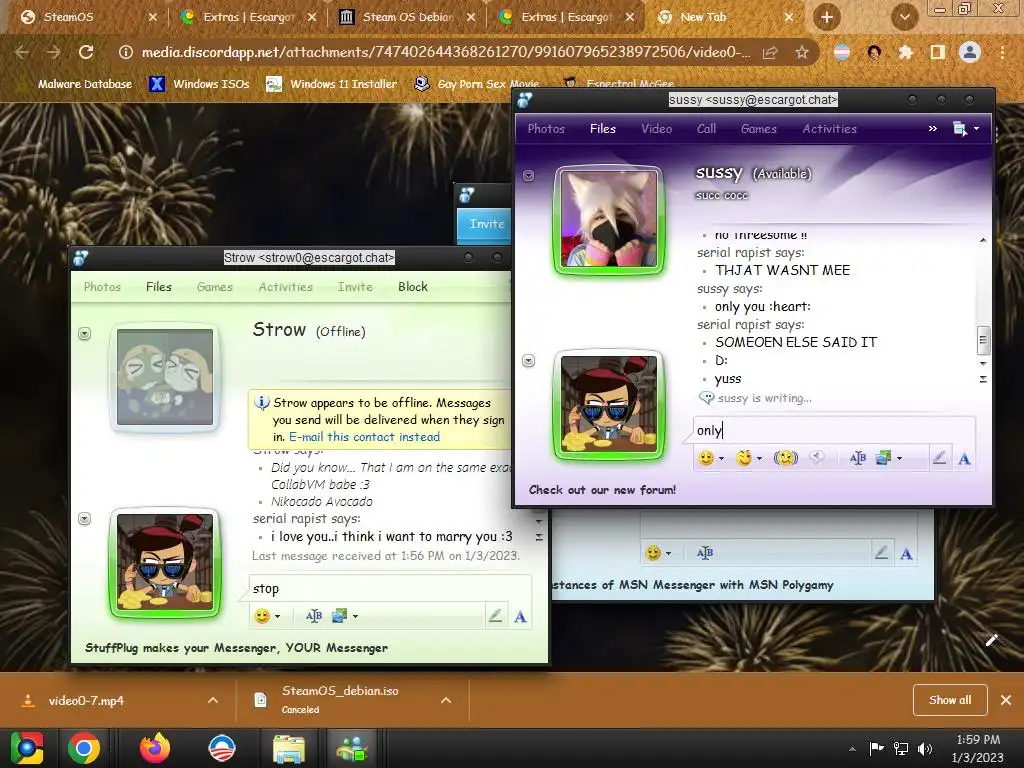Open Games in sussy chat toolbar

pyautogui.click(x=758, y=129)
